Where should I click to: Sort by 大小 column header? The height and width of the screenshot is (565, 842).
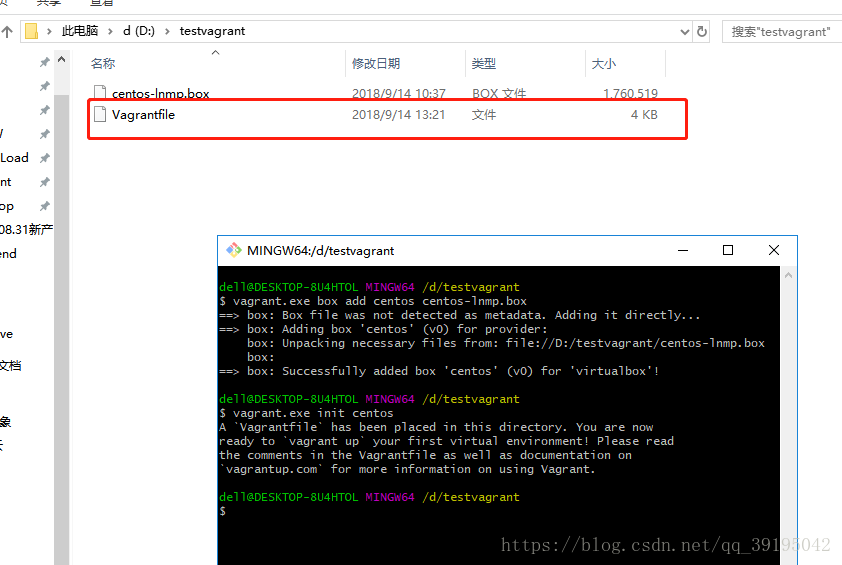click(x=604, y=63)
